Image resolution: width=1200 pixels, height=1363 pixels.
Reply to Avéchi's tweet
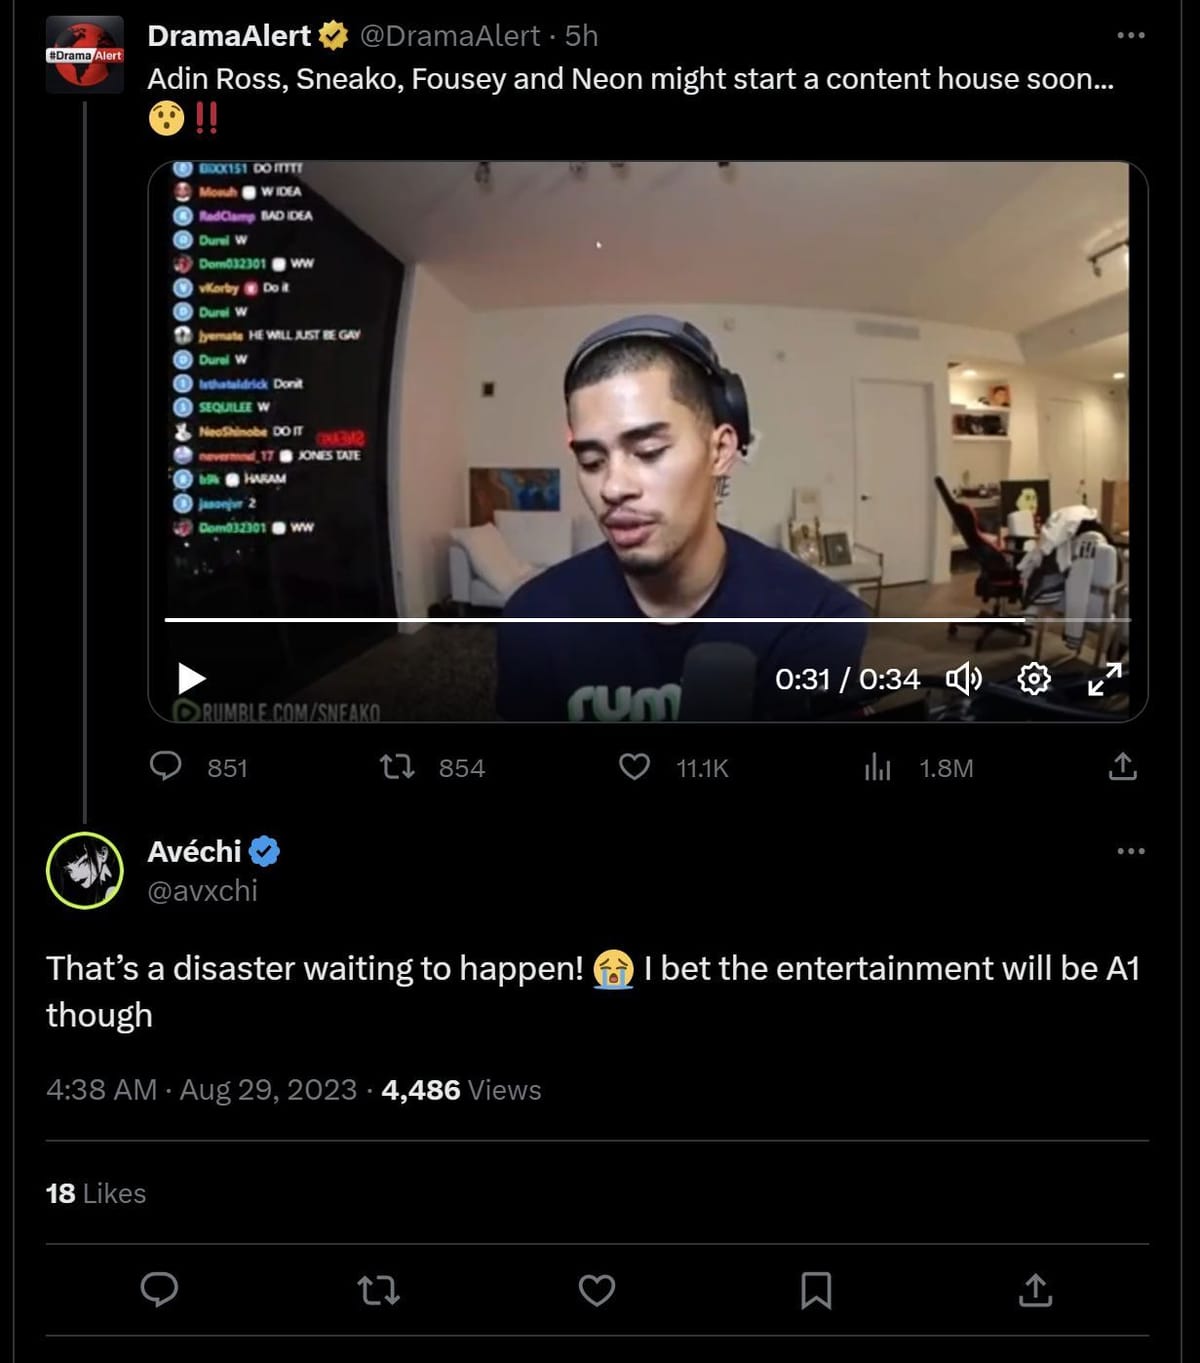[160, 1291]
